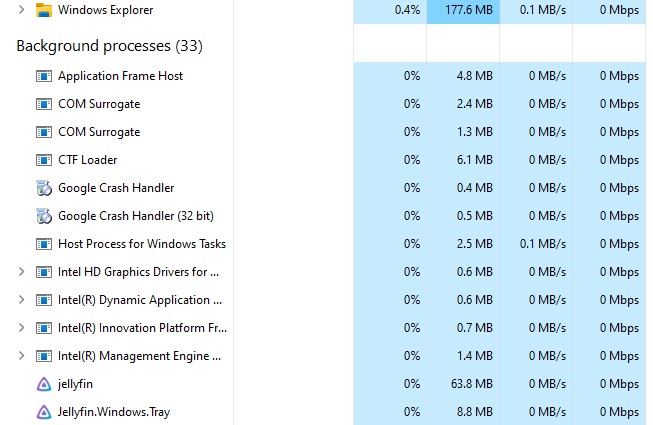Click the Application Frame Host icon
Screen dimensions: 653x425
point(43,76)
